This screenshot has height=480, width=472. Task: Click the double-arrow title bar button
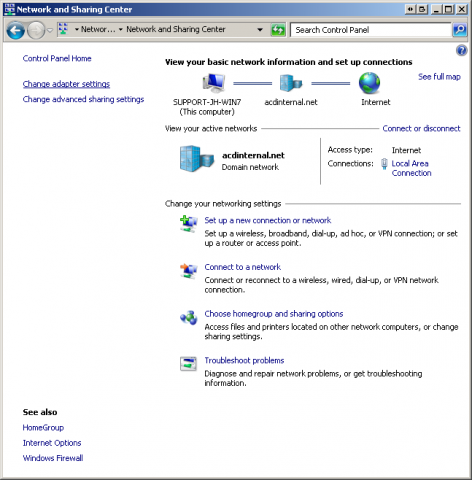410,9
